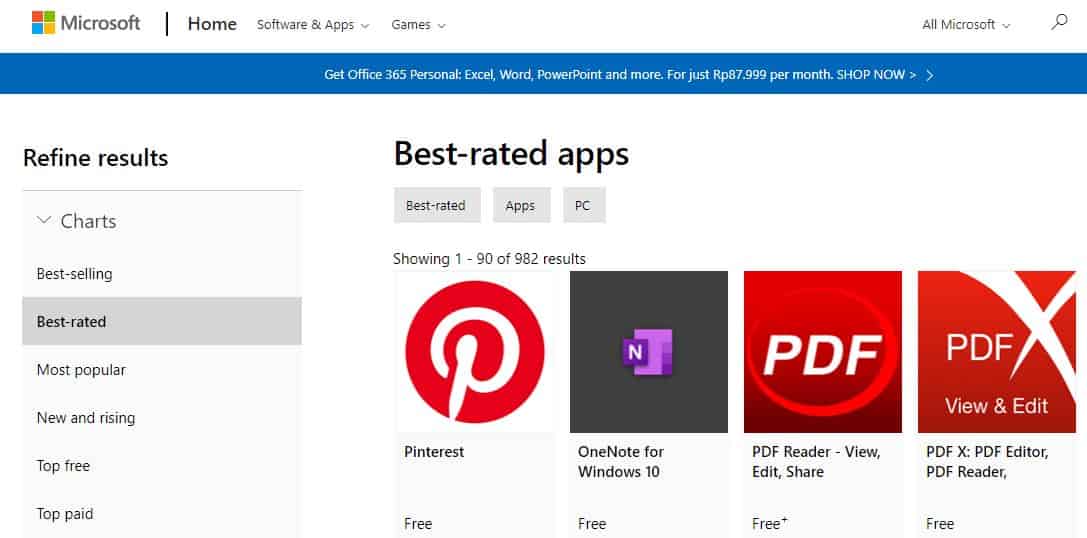Click the PC filter tag
Screen dimensions: 1087x538
point(584,205)
